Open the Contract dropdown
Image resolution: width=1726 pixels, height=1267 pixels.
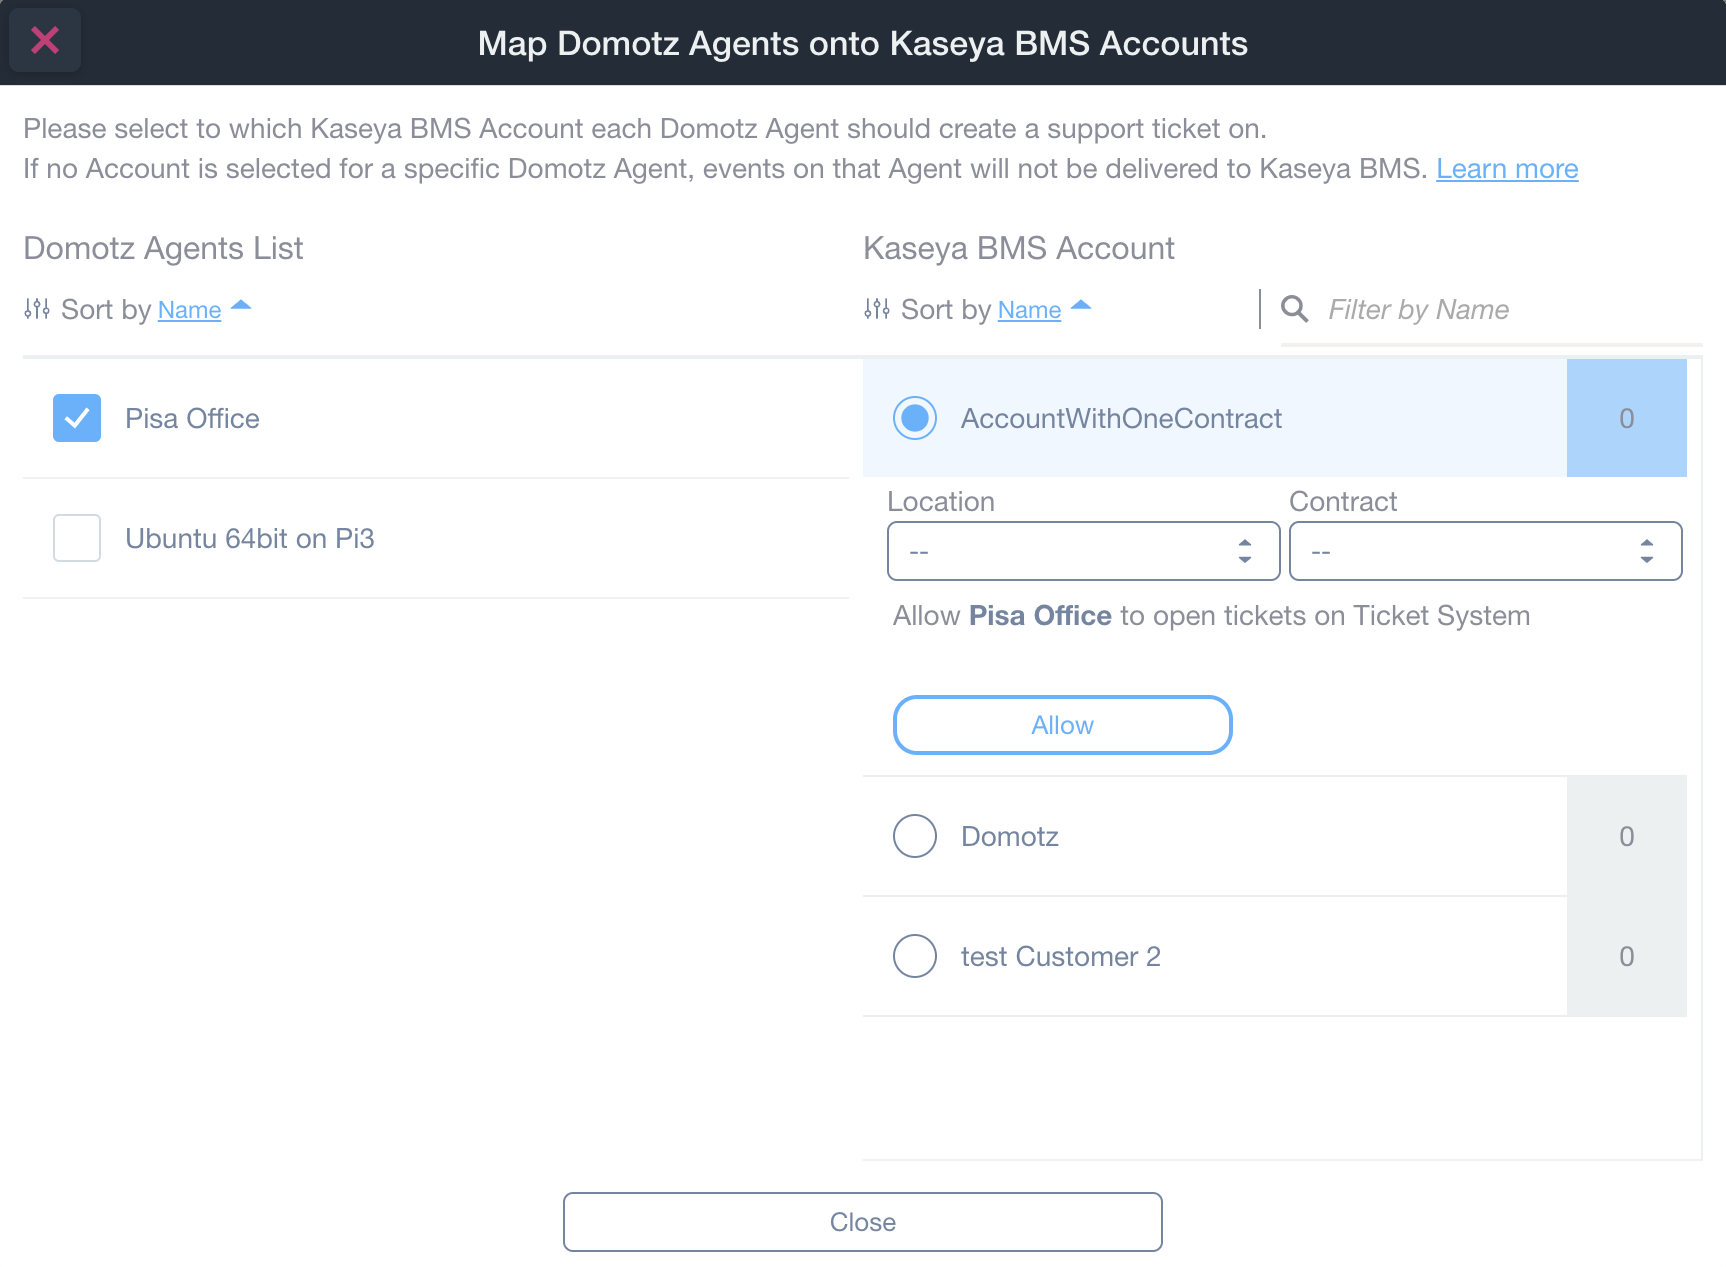pyautogui.click(x=1486, y=551)
